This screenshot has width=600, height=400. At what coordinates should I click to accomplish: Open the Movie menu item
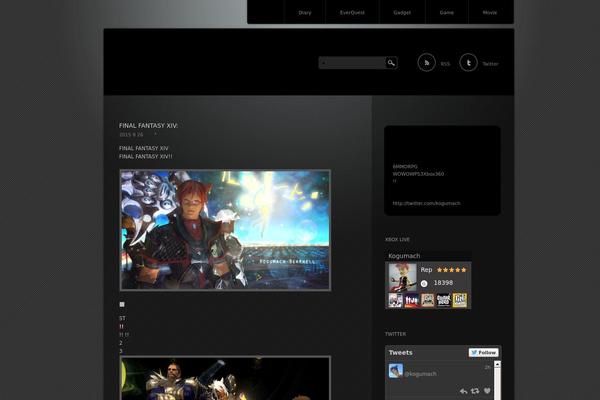pos(489,13)
